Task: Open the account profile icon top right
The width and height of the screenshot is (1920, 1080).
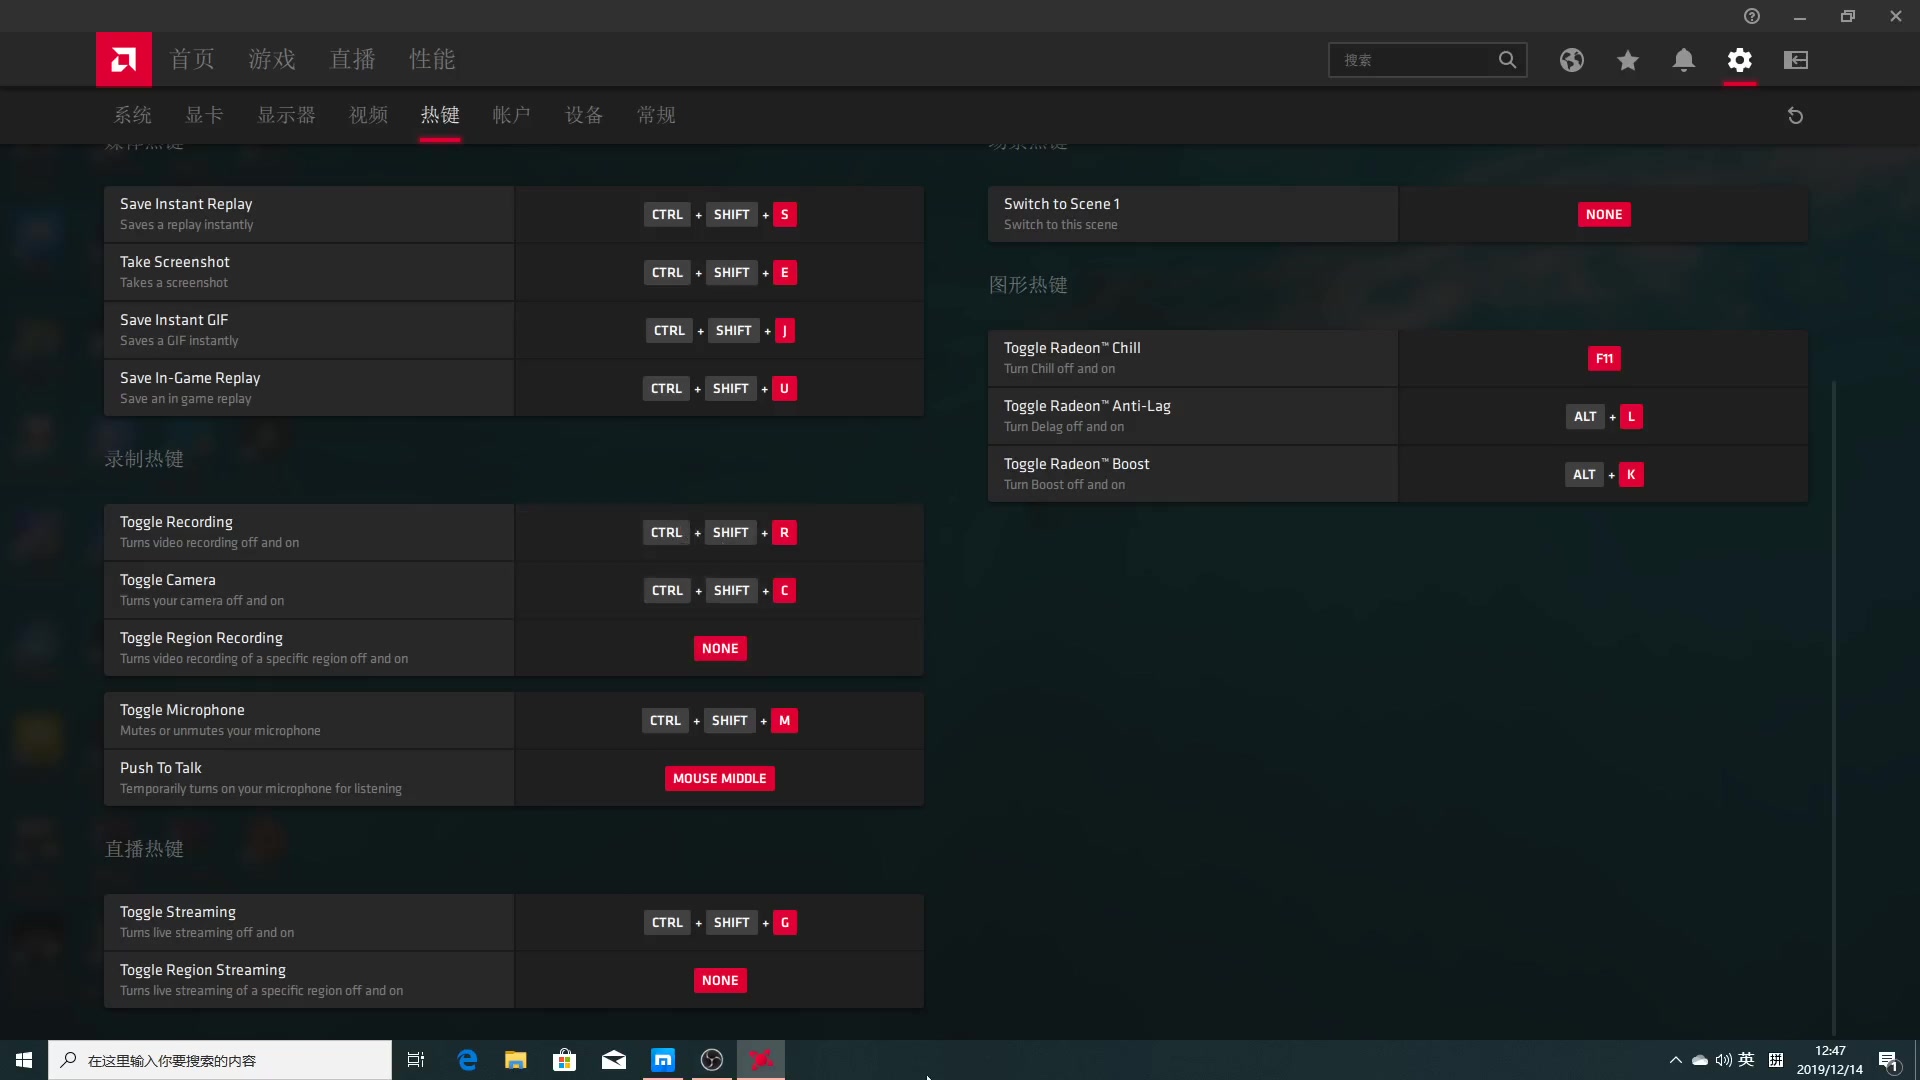Action: [1795, 60]
